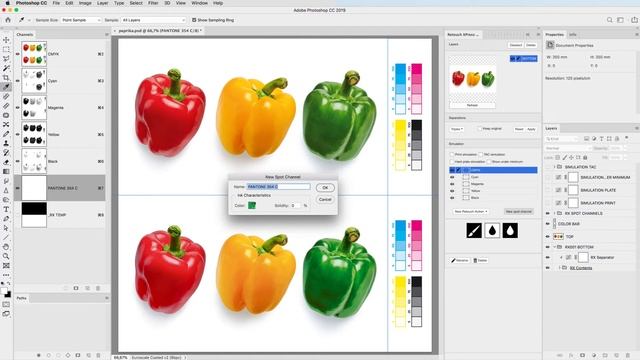
Task: Toggle Show Sampling Ring checkbox
Action: 194,20
